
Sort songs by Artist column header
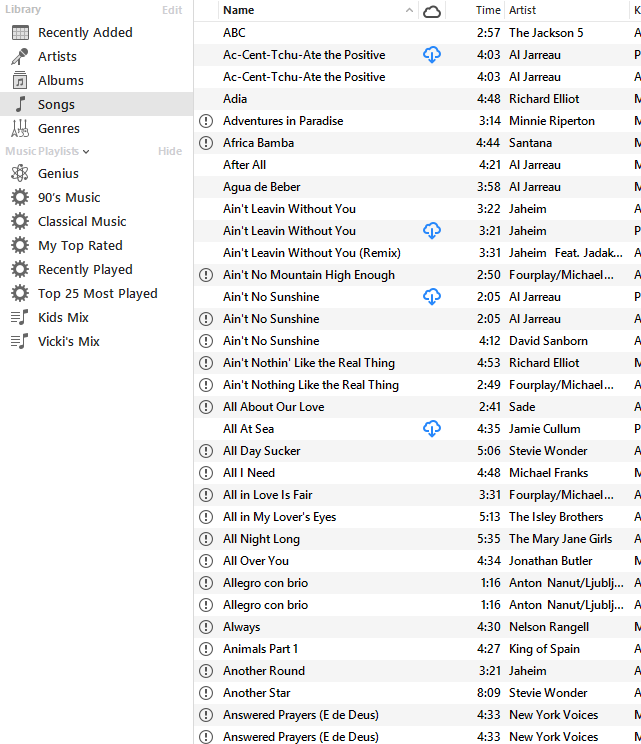point(522,10)
